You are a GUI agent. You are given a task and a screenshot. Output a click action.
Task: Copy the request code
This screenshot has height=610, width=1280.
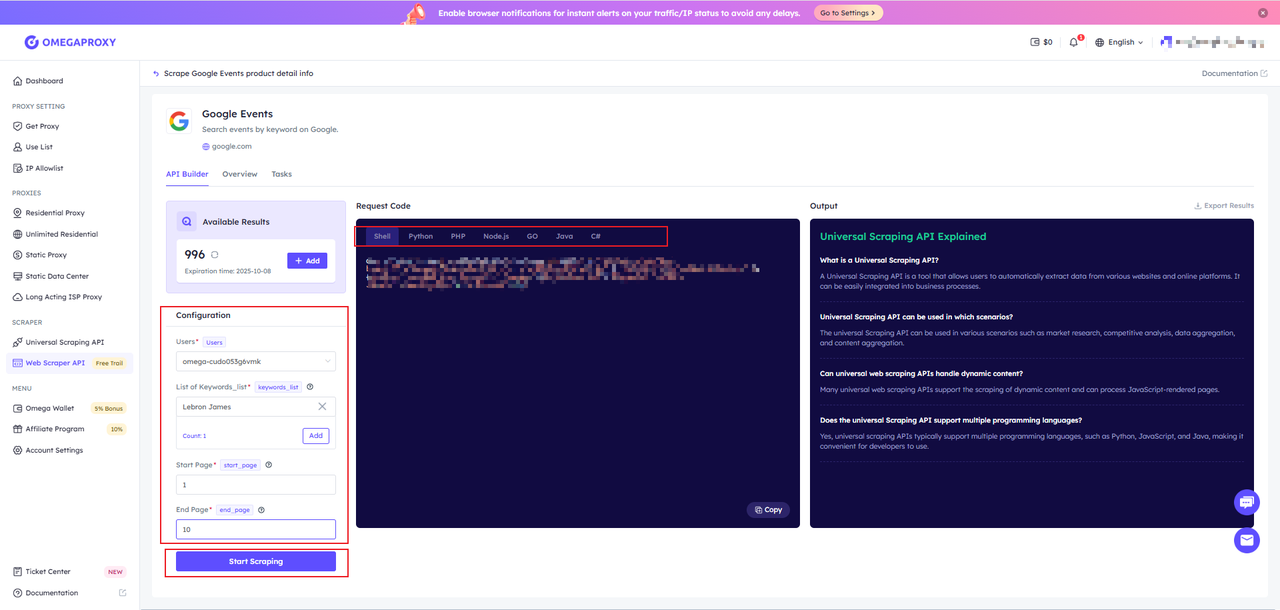pyautogui.click(x=768, y=510)
